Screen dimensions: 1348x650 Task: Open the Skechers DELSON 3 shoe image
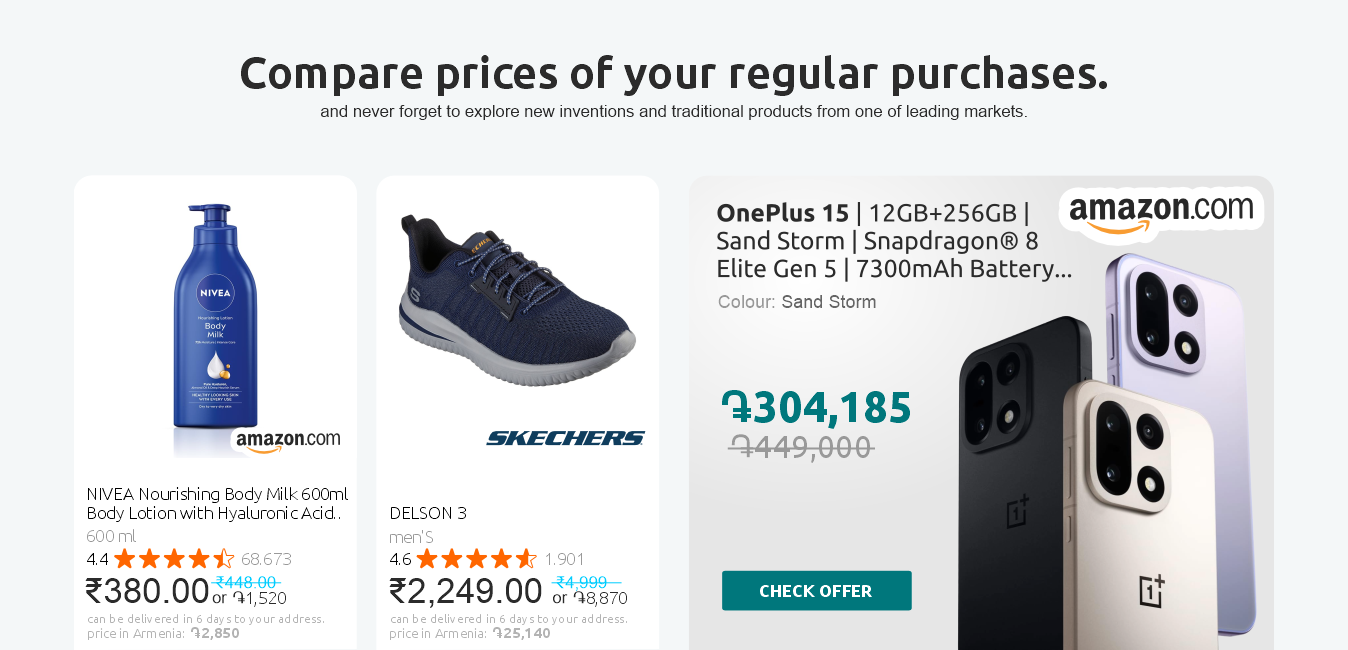[516, 300]
